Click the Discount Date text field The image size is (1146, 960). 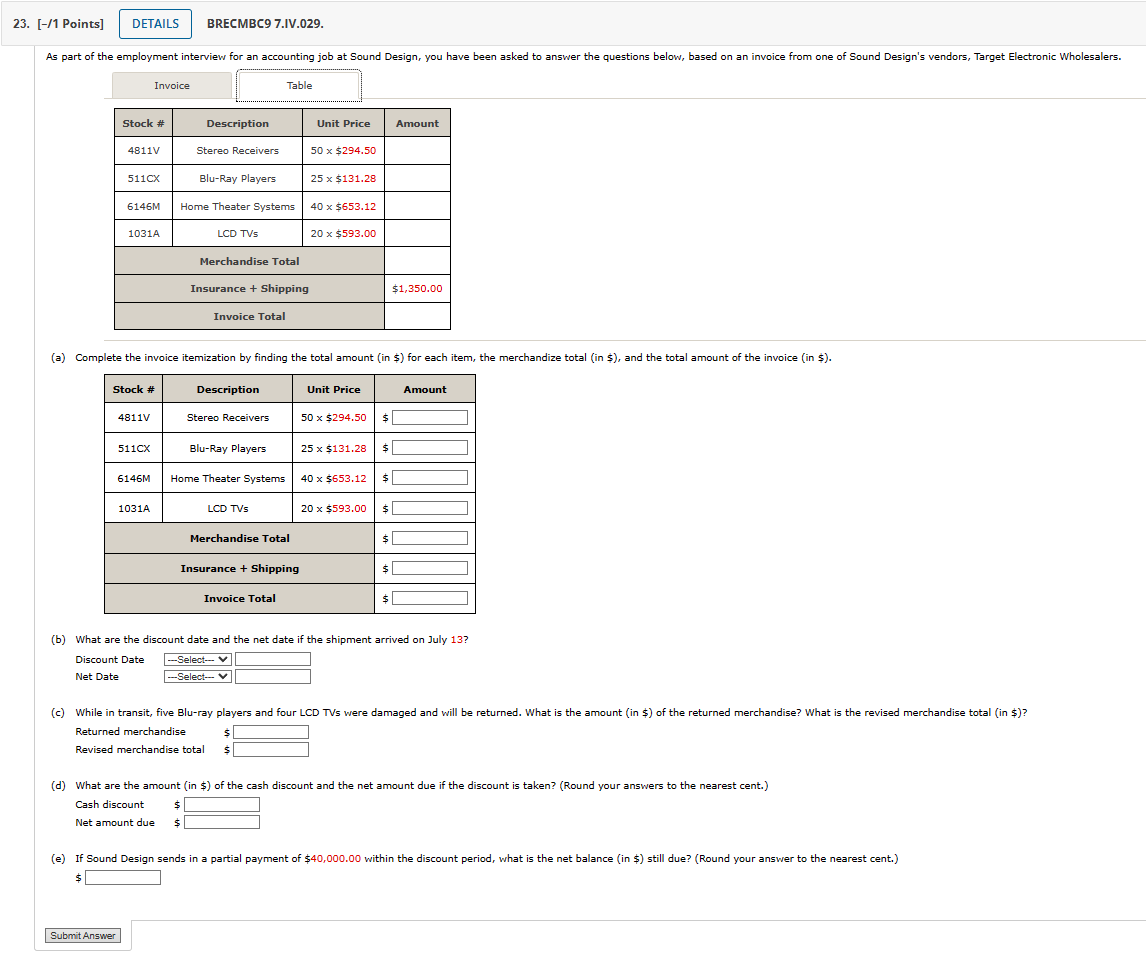272,659
